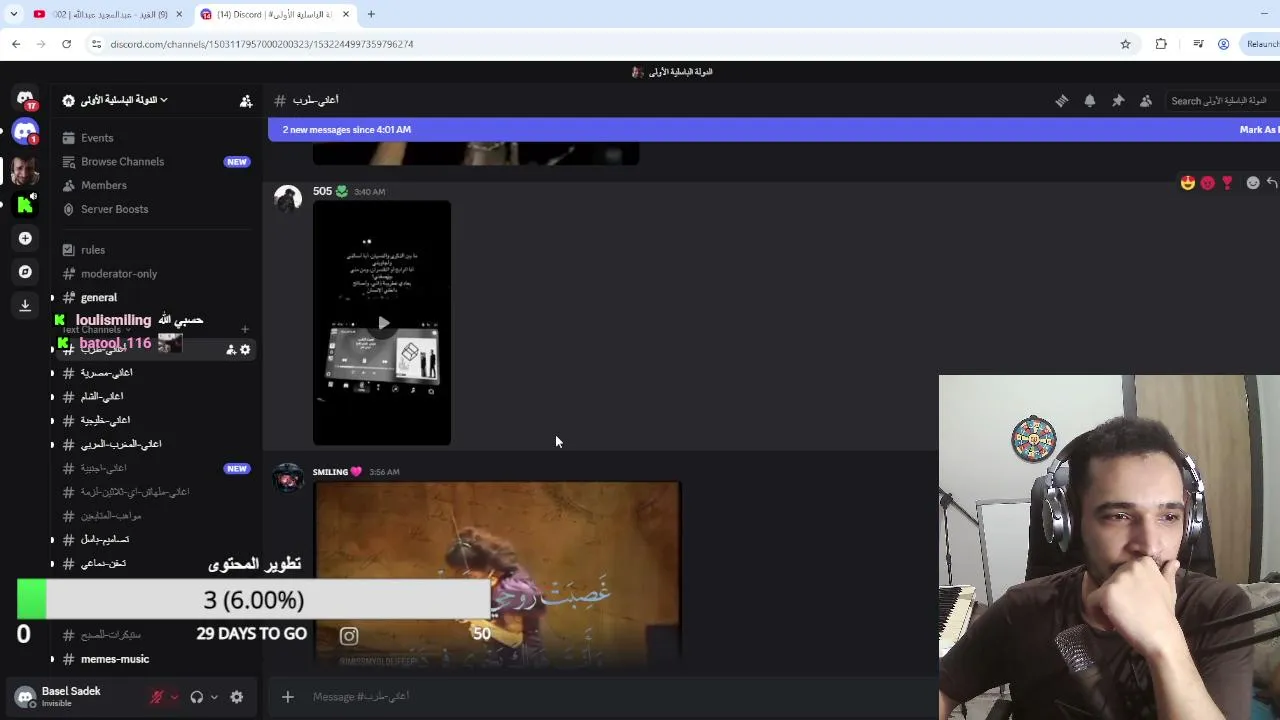Image resolution: width=1280 pixels, height=720 pixels.
Task: React with the angry red emoji
Action: tap(1208, 183)
